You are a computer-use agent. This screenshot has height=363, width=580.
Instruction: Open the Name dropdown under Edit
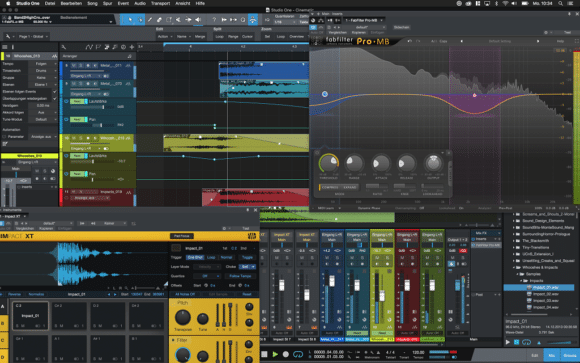coord(183,37)
